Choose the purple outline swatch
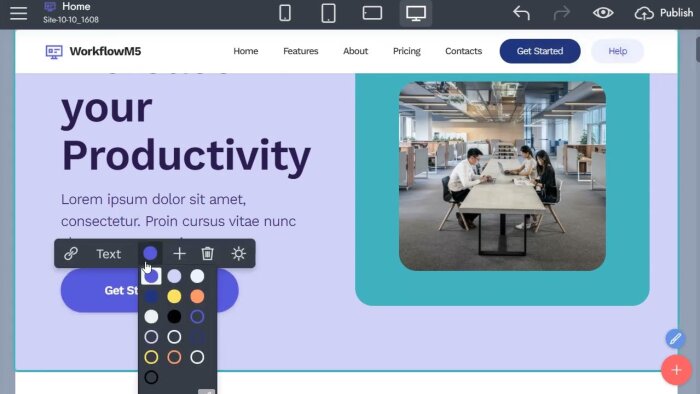 (197, 316)
